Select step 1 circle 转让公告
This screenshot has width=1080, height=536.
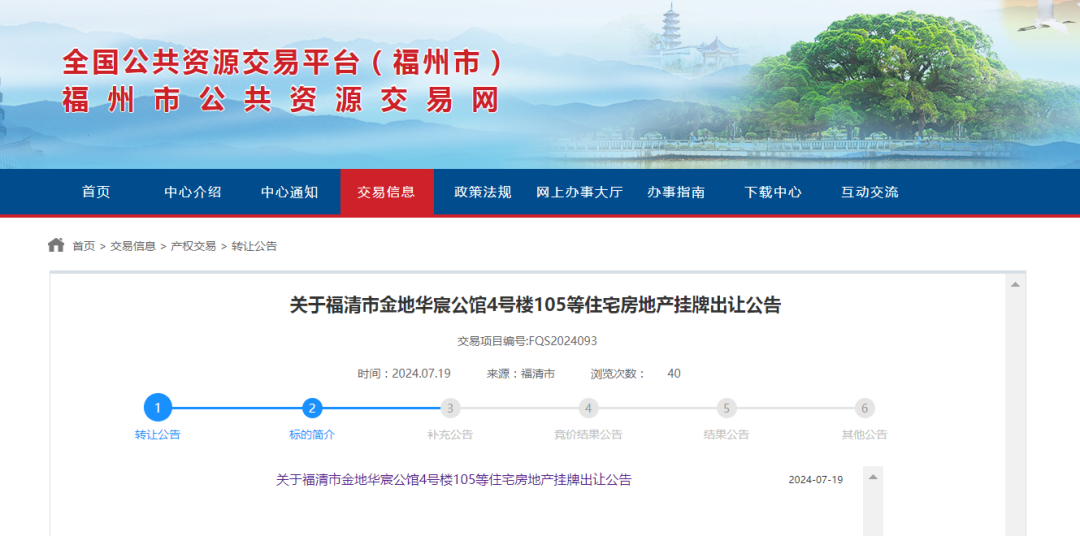[x=158, y=408]
